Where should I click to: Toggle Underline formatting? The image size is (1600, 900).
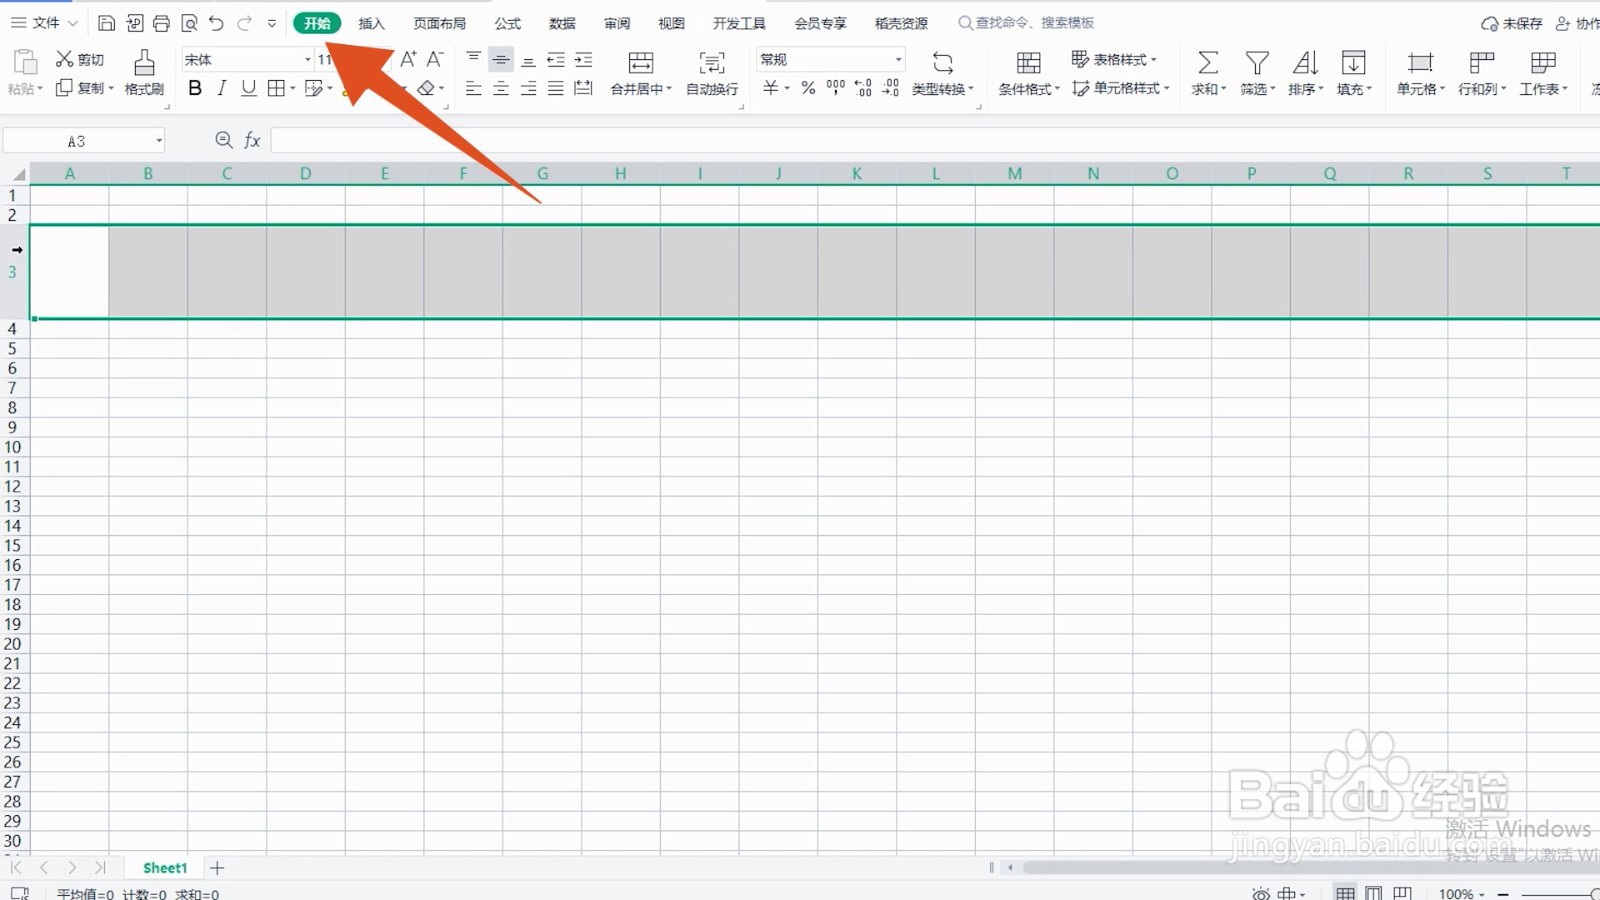249,88
